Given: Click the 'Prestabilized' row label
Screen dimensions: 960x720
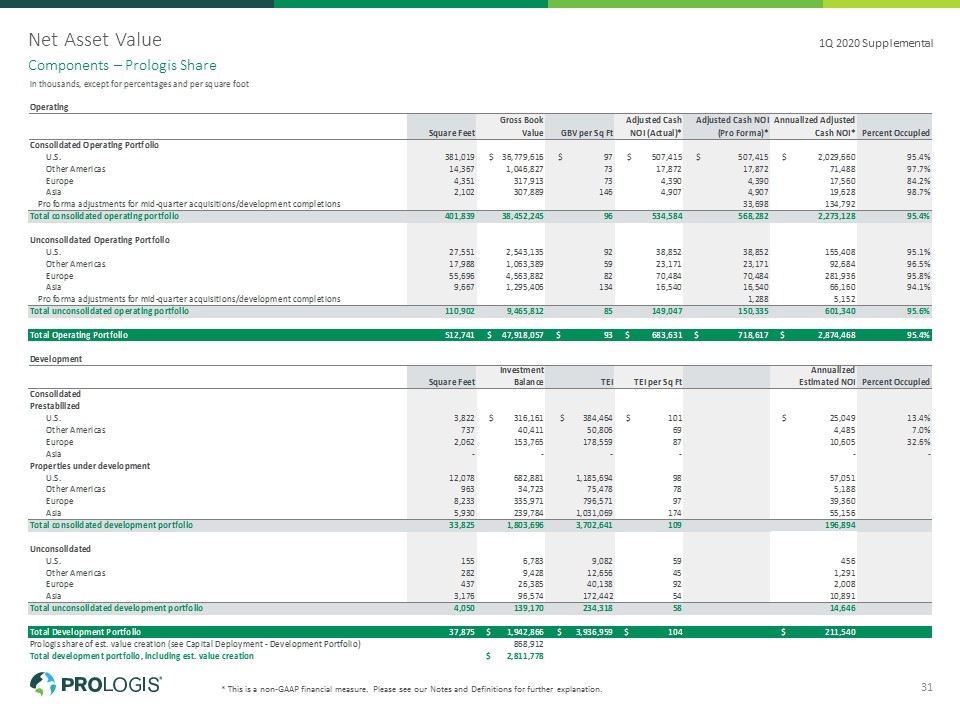Looking at the screenshot, I should [x=54, y=406].
